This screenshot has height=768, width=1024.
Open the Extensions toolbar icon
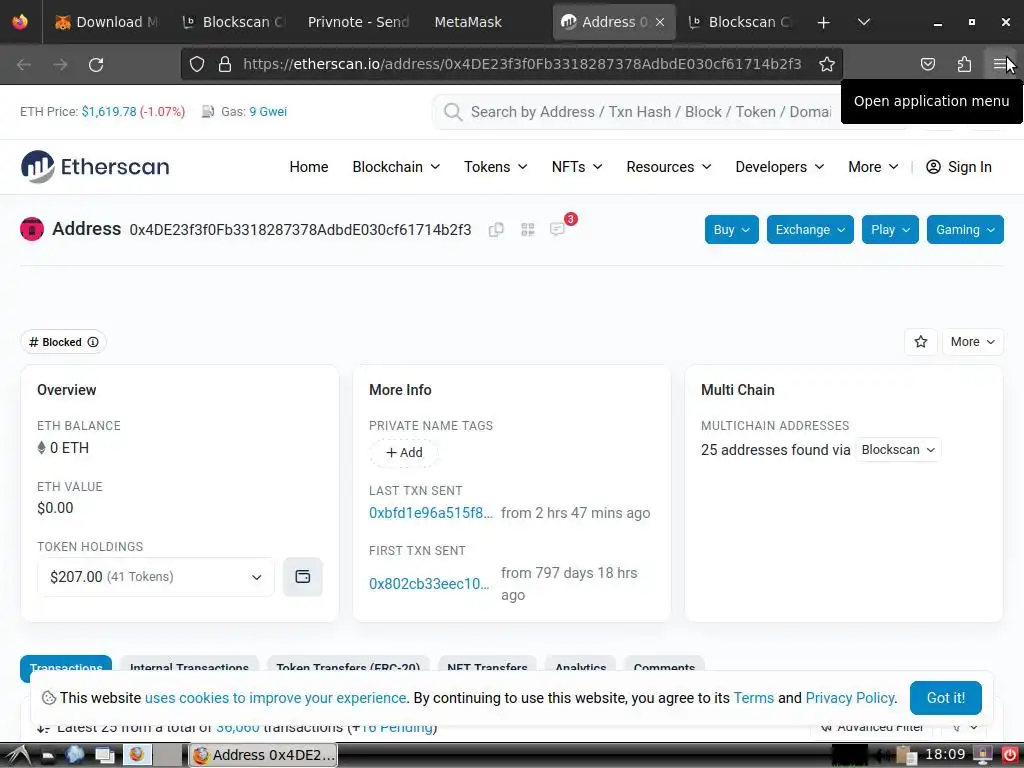[x=964, y=64]
